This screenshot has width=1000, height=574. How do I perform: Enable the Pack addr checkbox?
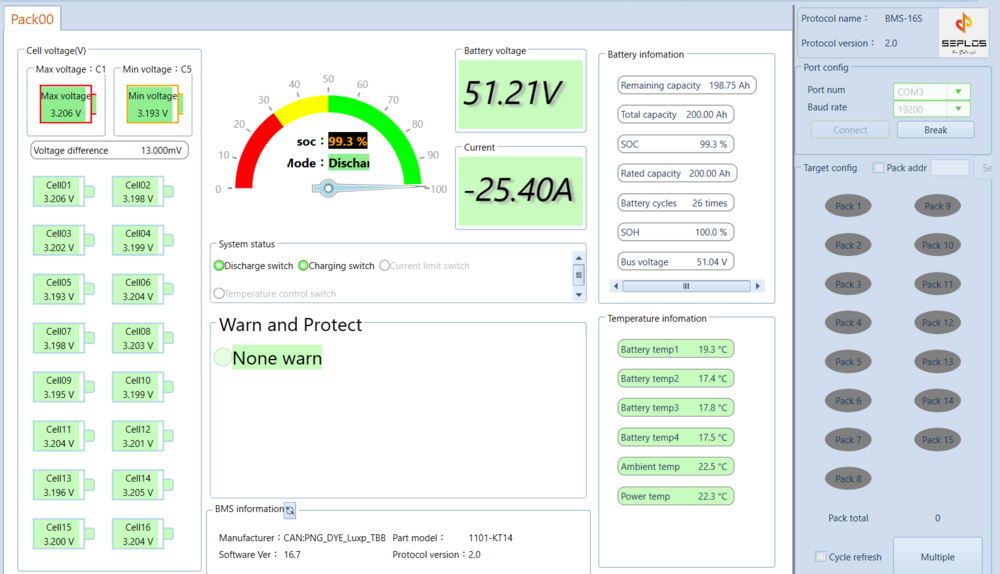(878, 168)
